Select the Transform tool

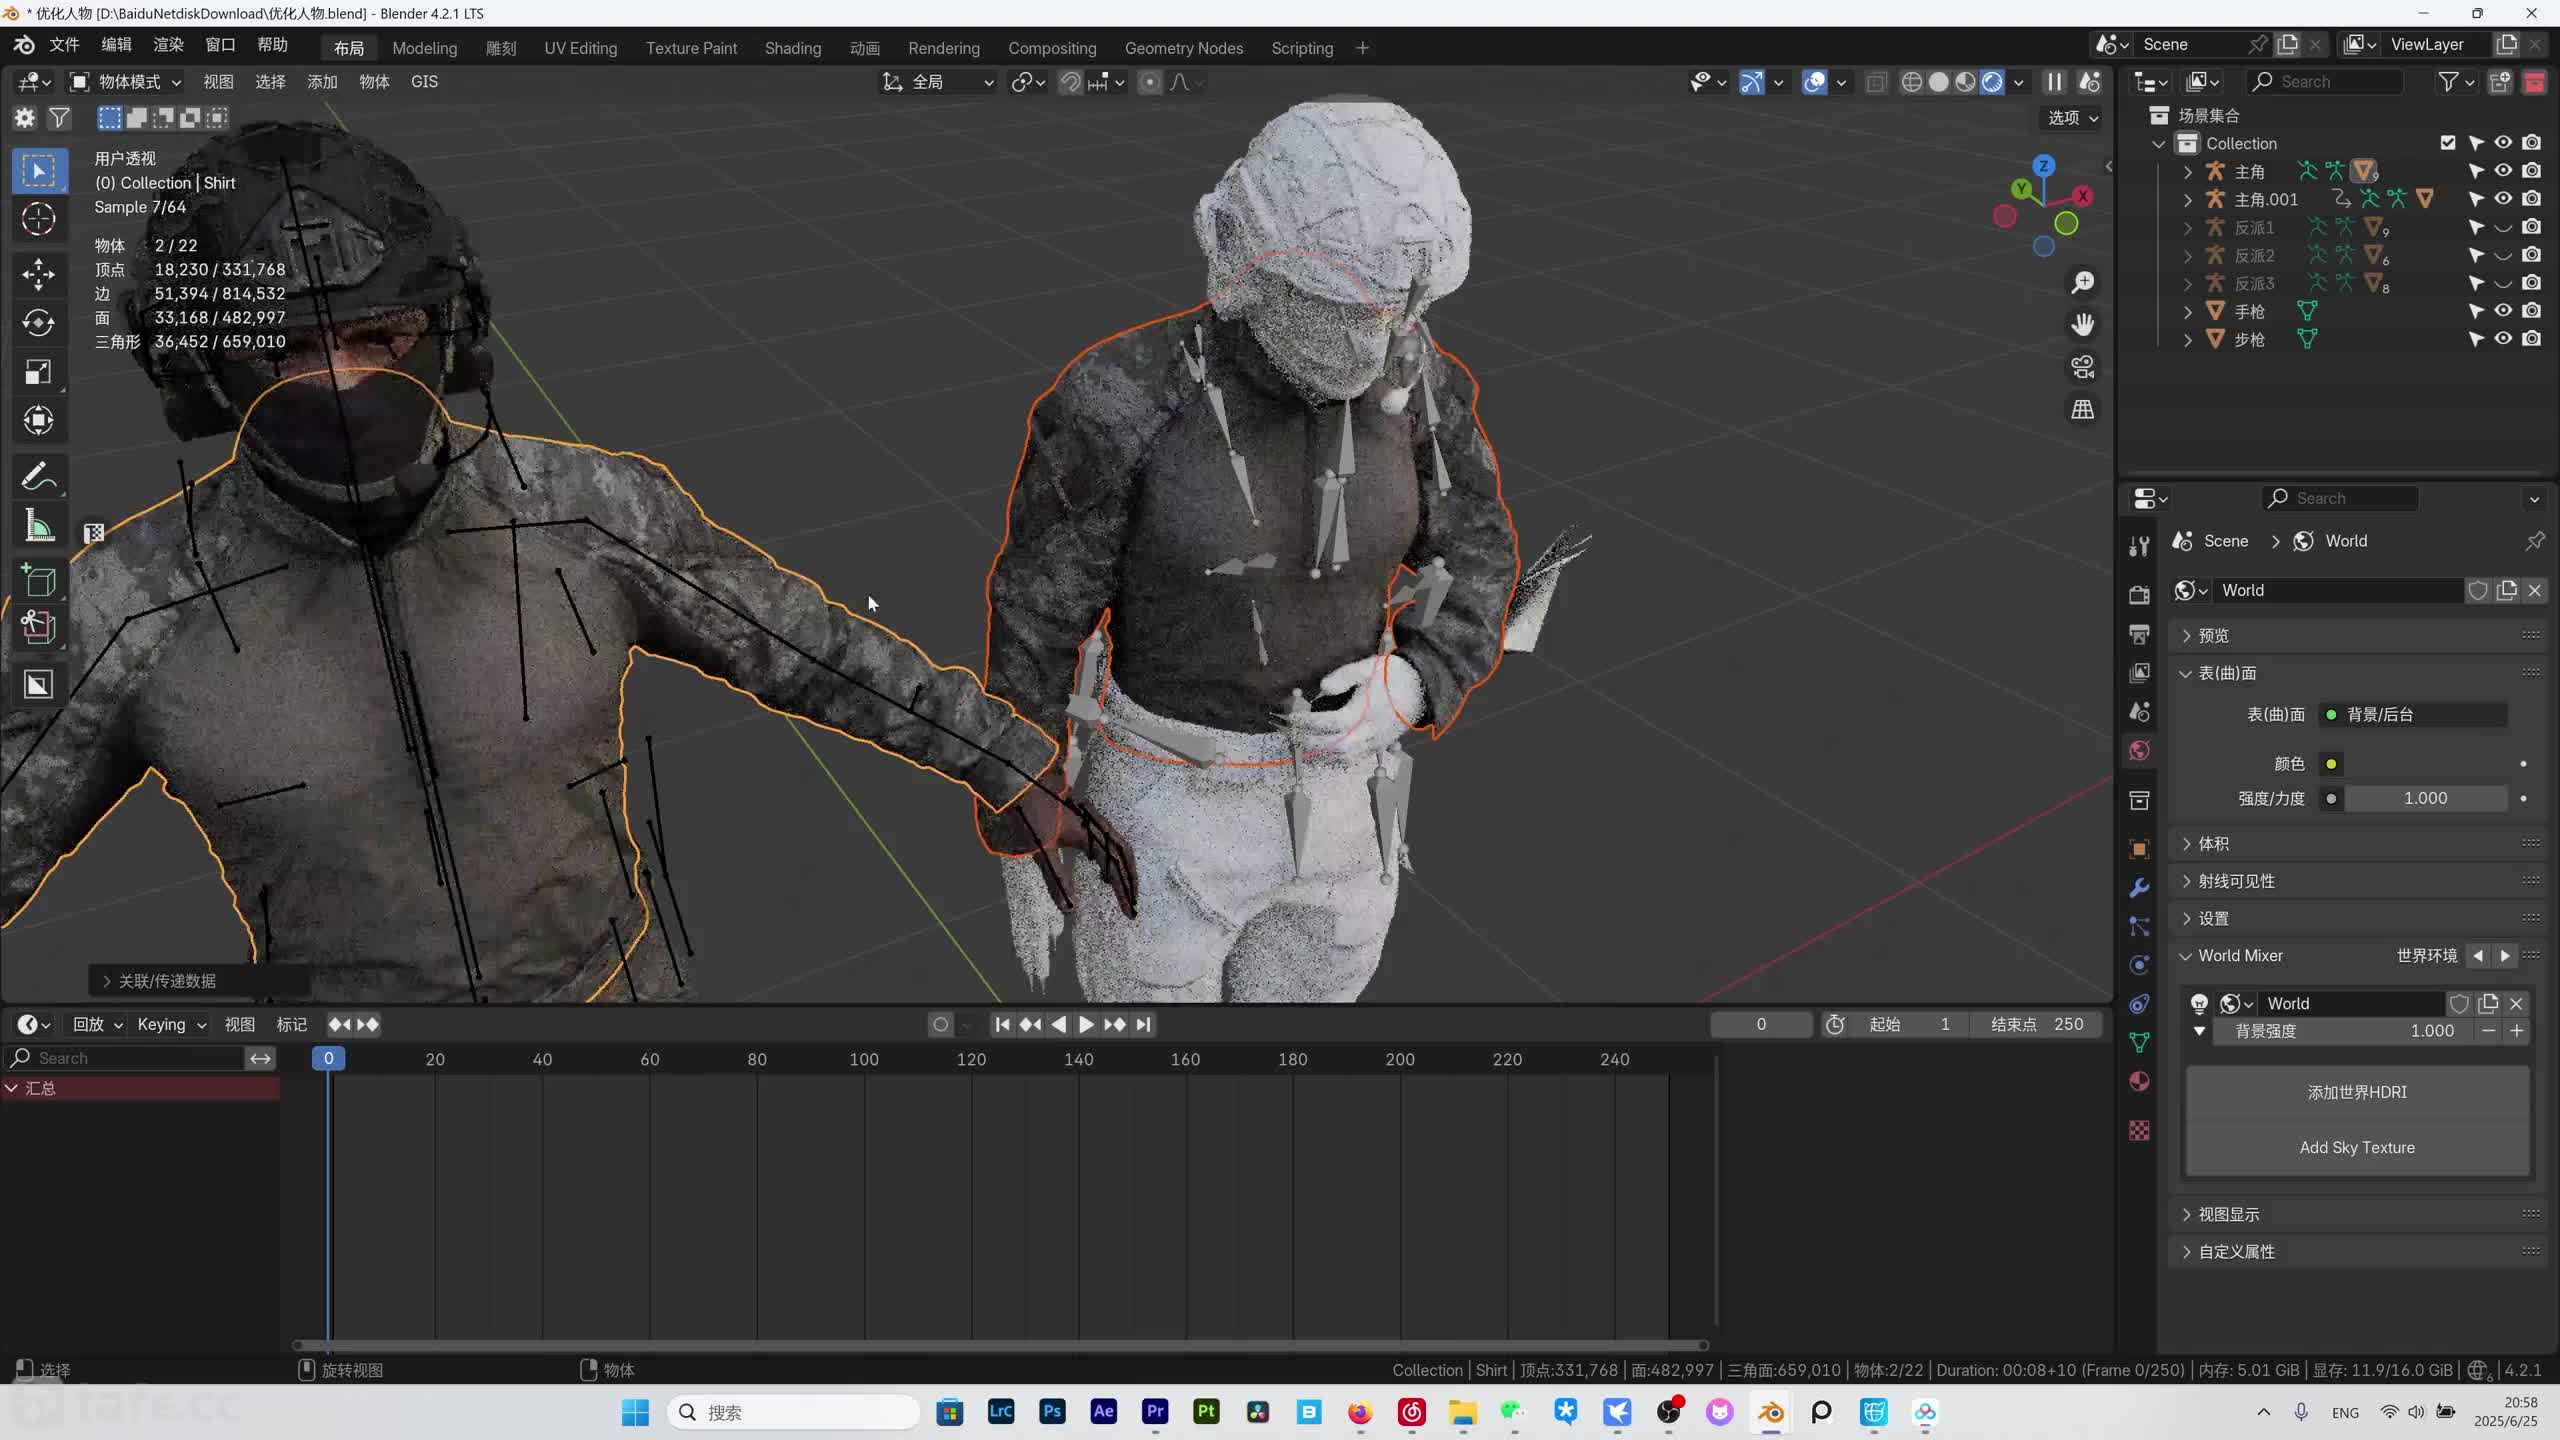(x=38, y=421)
